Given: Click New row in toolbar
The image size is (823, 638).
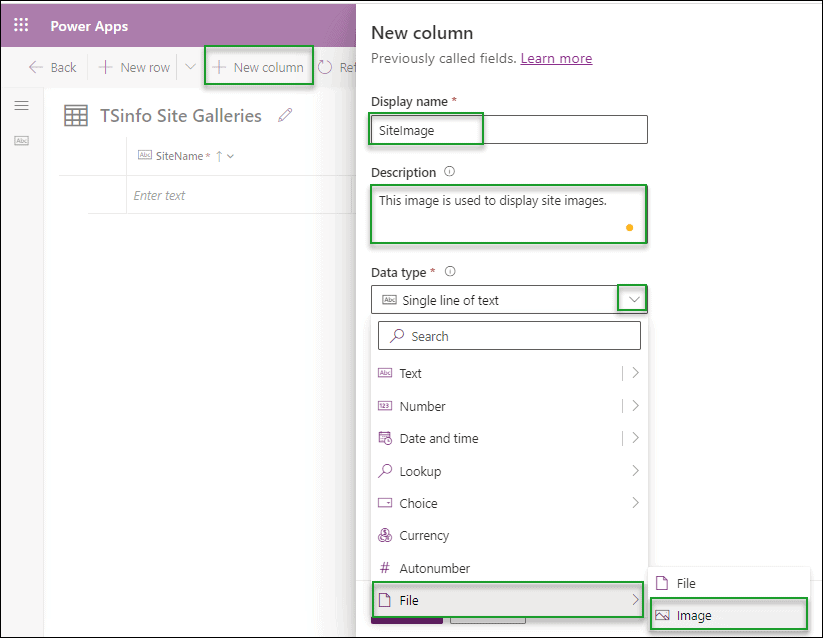Looking at the screenshot, I should pyautogui.click(x=134, y=67).
